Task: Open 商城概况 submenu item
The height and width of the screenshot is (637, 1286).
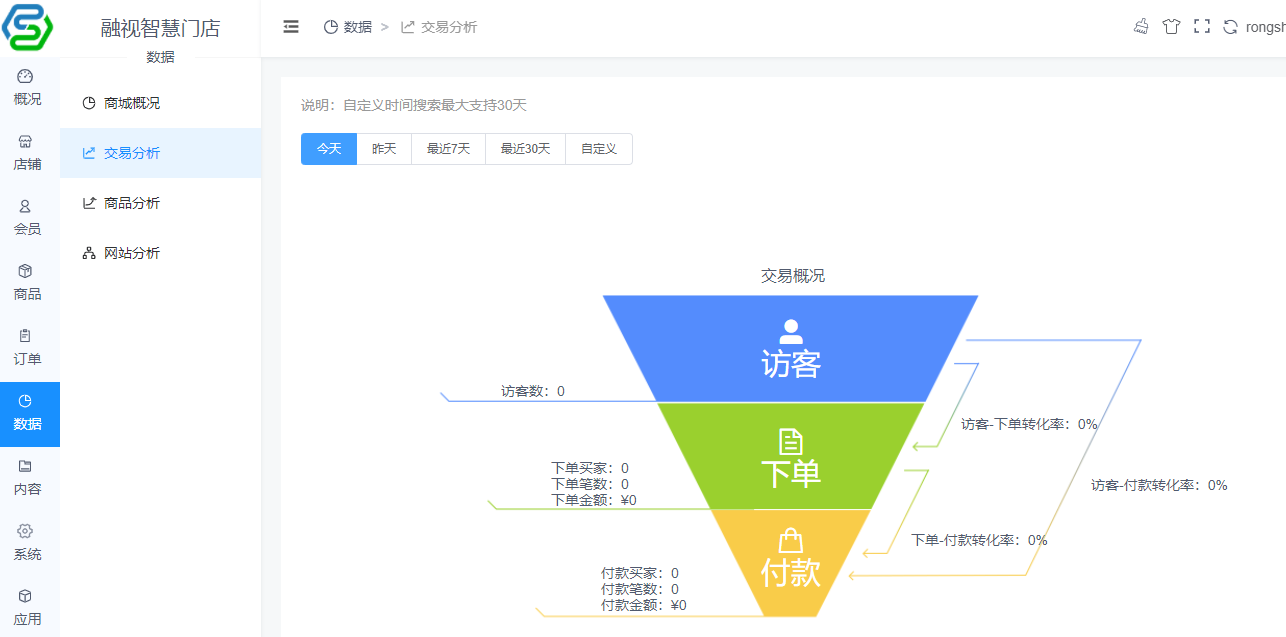Action: (x=160, y=103)
